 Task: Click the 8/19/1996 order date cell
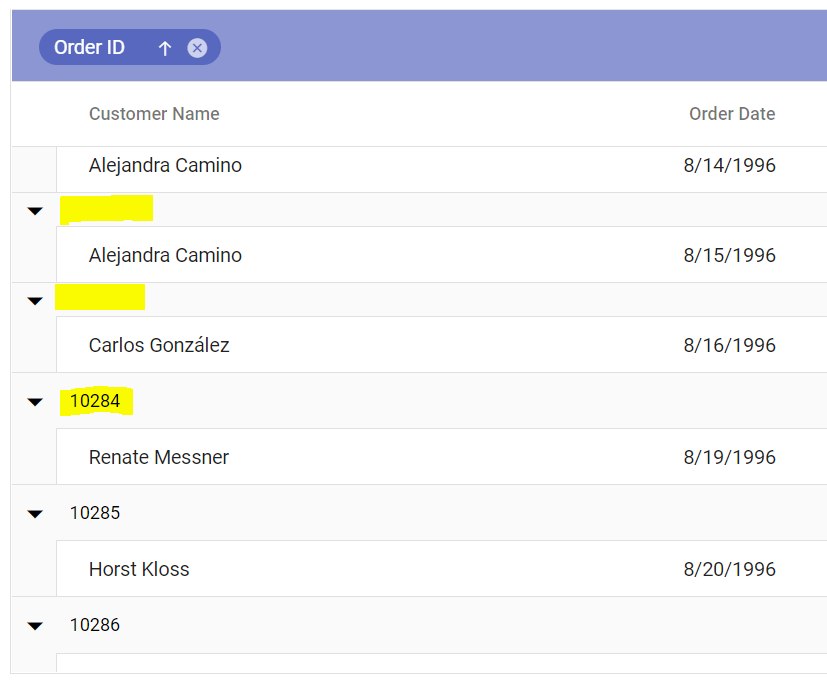729,458
